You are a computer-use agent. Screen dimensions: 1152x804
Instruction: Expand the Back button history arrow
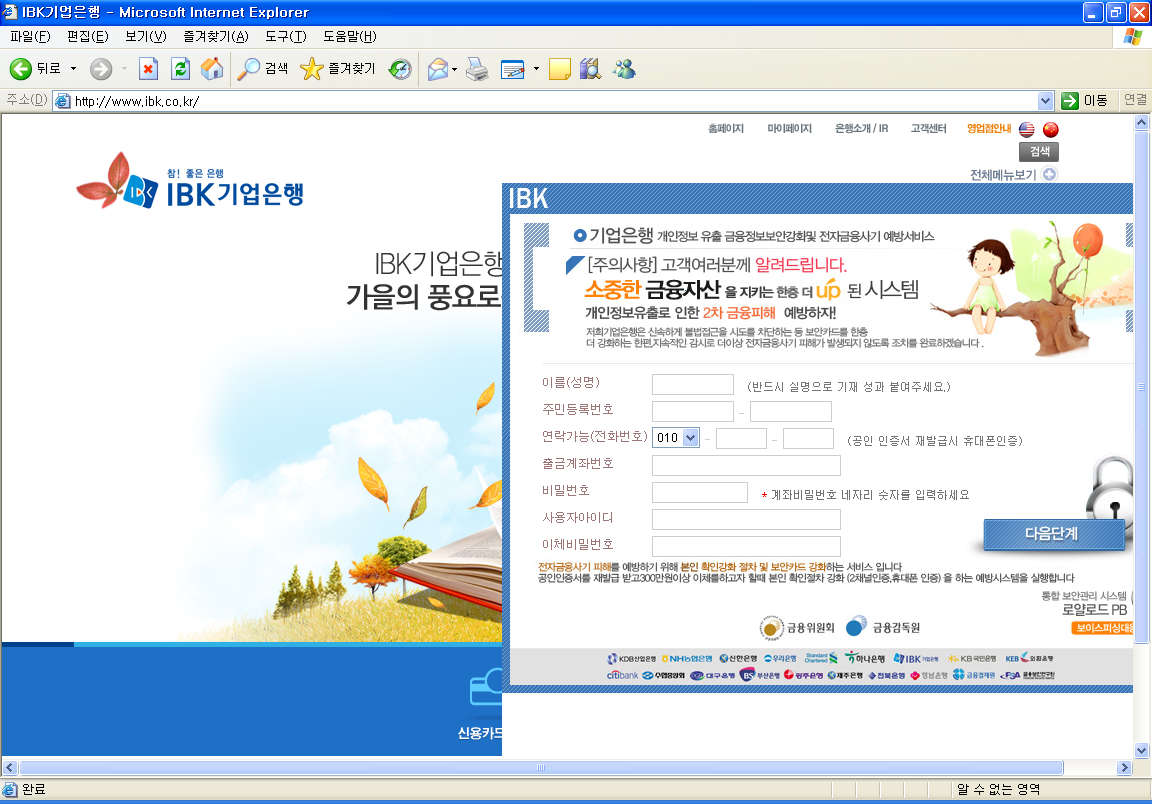point(73,69)
